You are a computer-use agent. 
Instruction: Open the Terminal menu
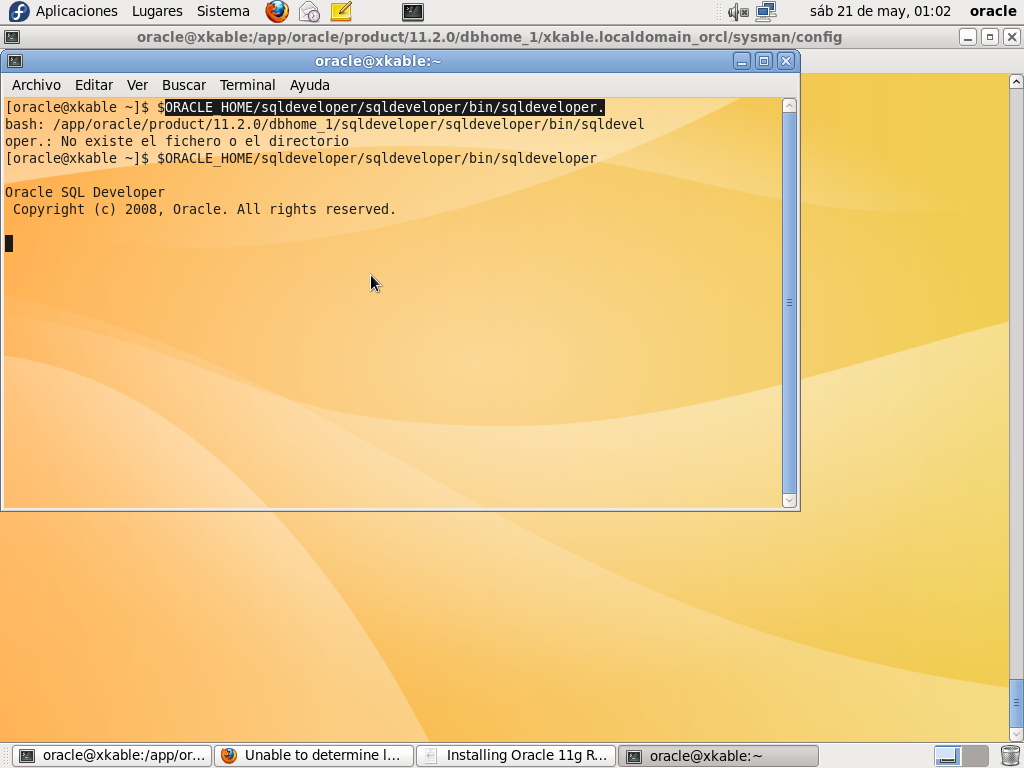(x=247, y=85)
